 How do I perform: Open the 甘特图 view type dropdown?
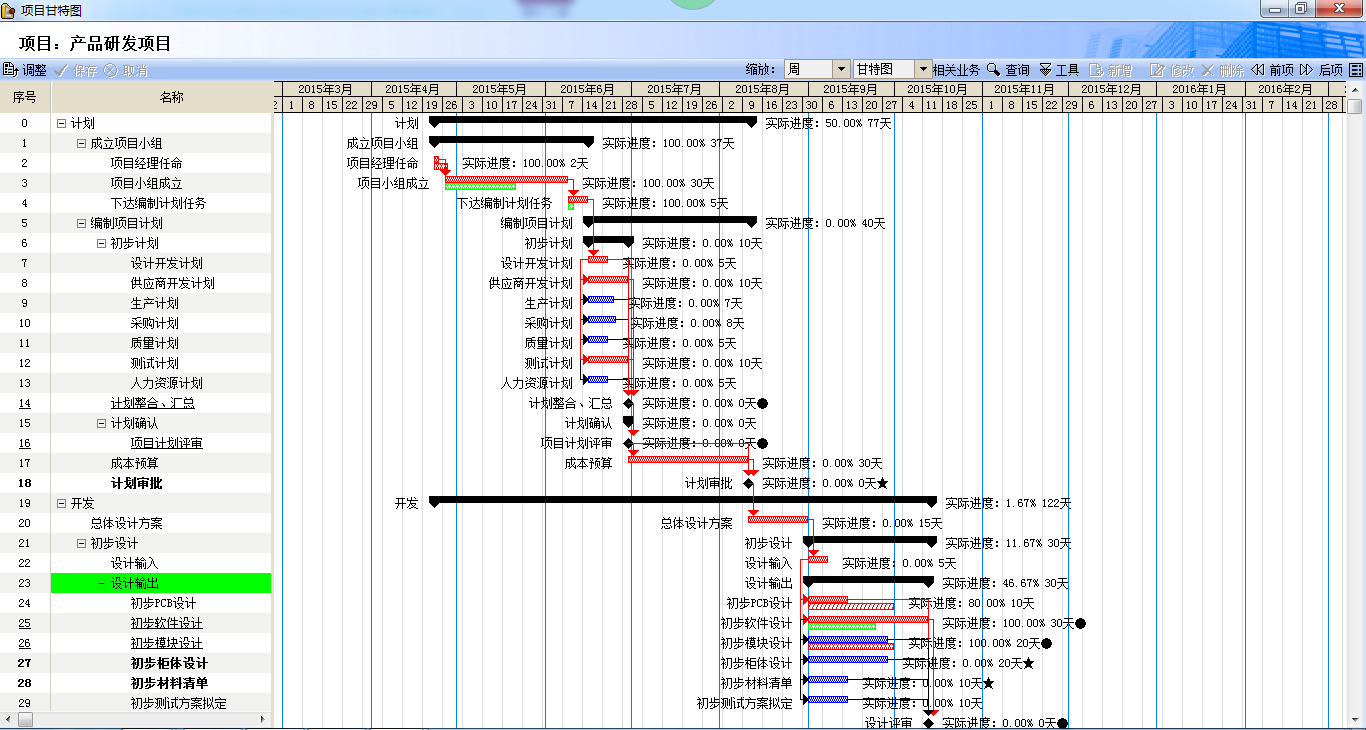(923, 70)
